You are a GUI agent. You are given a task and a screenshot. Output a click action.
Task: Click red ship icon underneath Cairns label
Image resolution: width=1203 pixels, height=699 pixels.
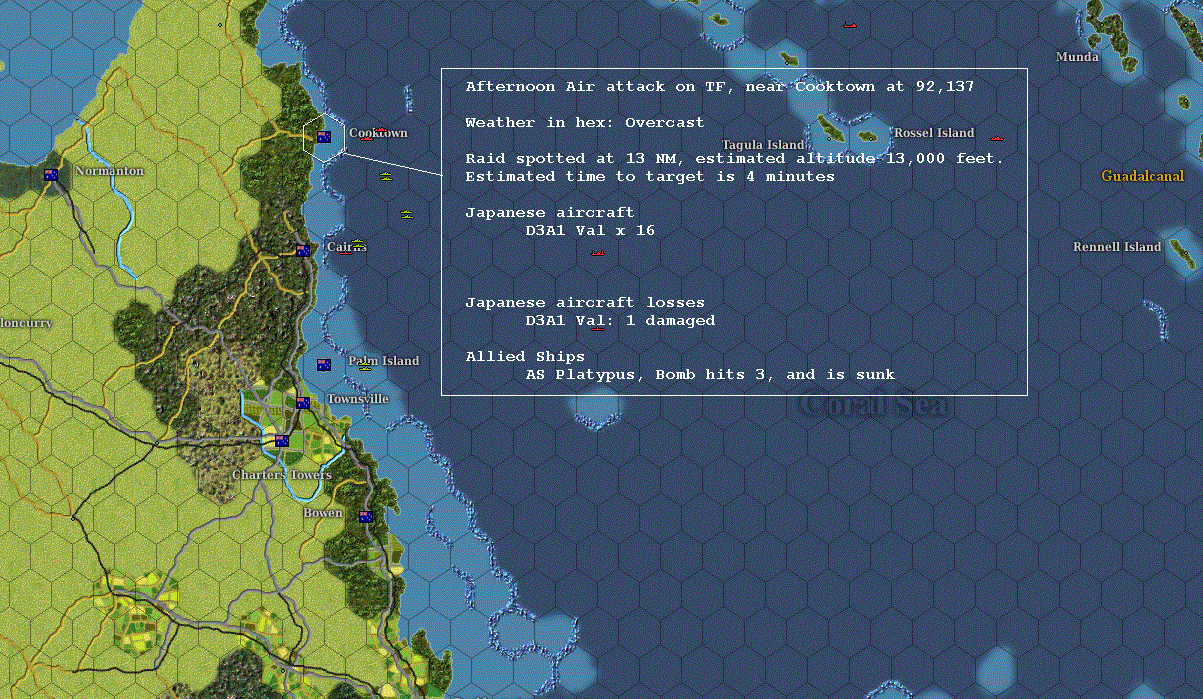click(x=346, y=252)
